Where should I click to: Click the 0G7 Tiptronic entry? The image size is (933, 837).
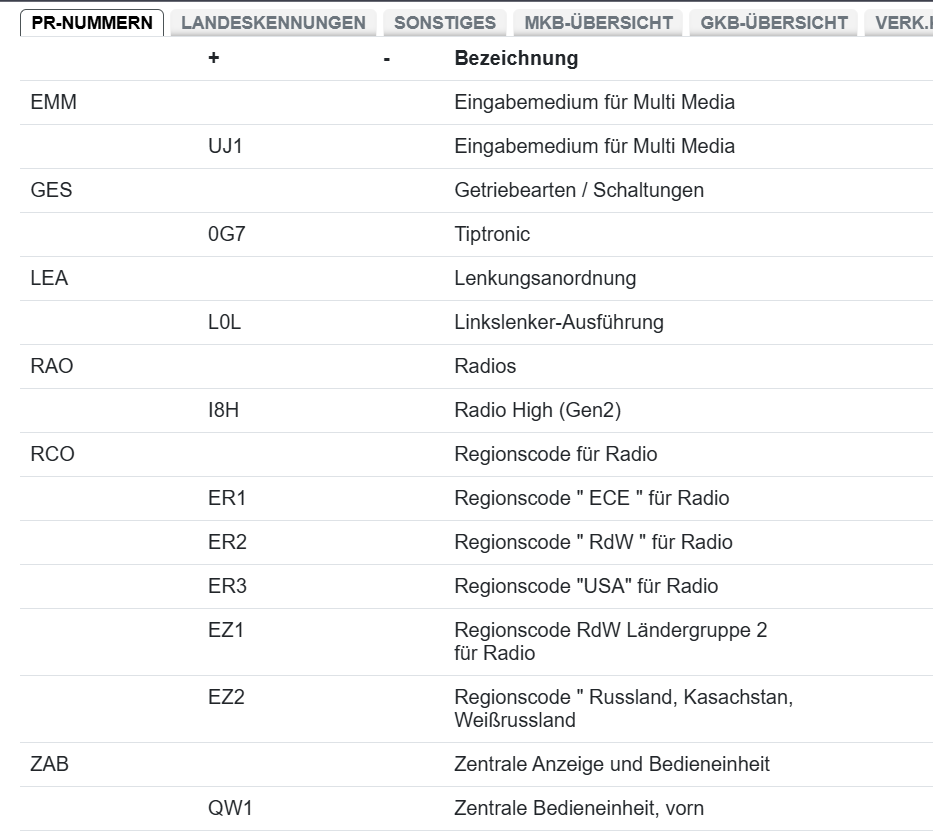pyautogui.click(x=476, y=234)
